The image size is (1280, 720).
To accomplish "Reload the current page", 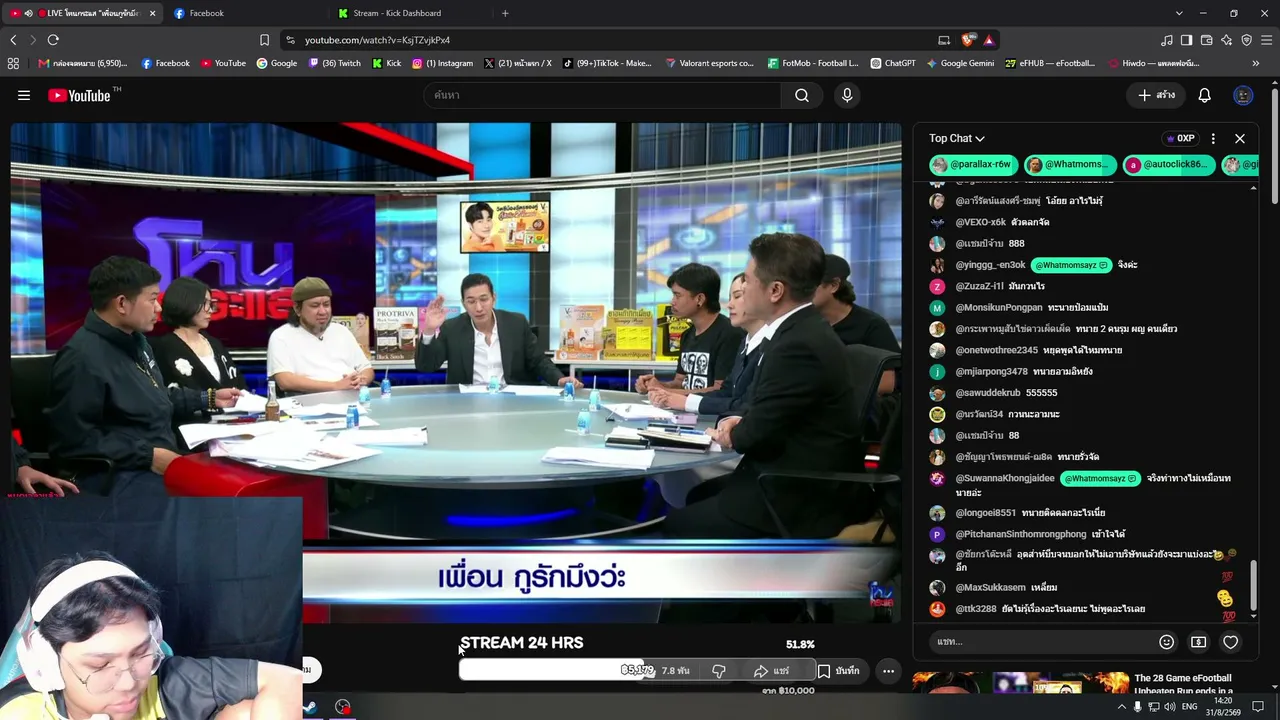I will [x=53, y=40].
